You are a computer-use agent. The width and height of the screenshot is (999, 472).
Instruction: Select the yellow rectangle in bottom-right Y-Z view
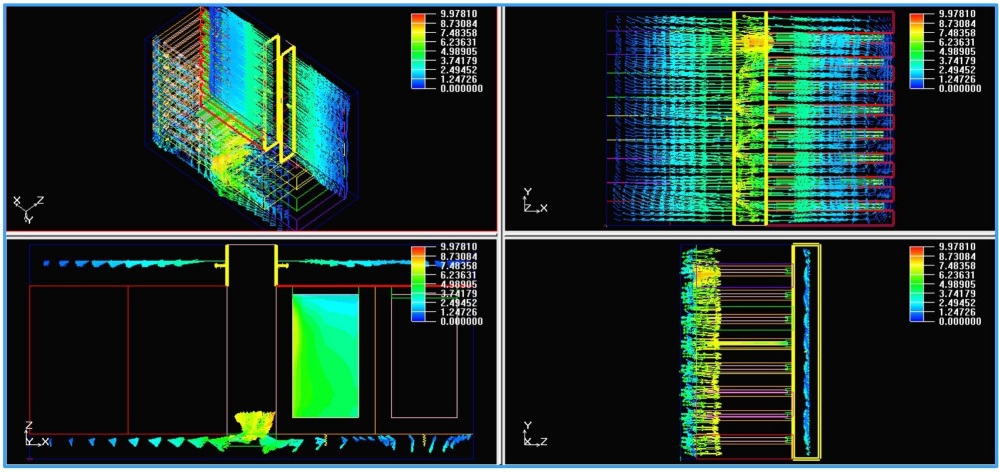[x=806, y=350]
